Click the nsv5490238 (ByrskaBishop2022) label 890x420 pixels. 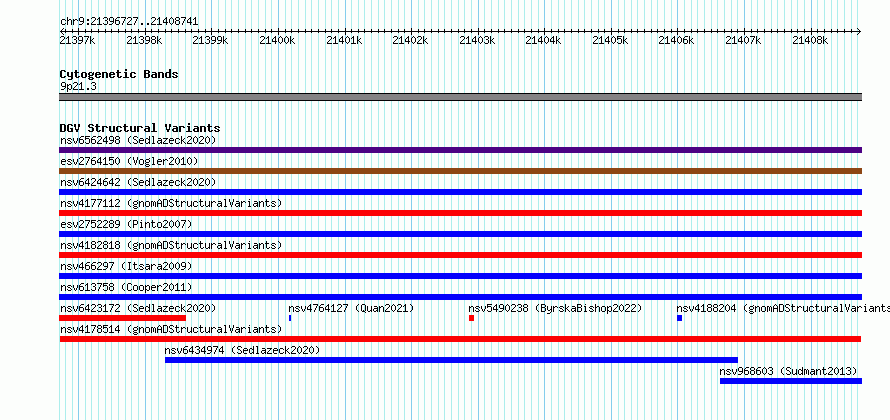point(555,308)
